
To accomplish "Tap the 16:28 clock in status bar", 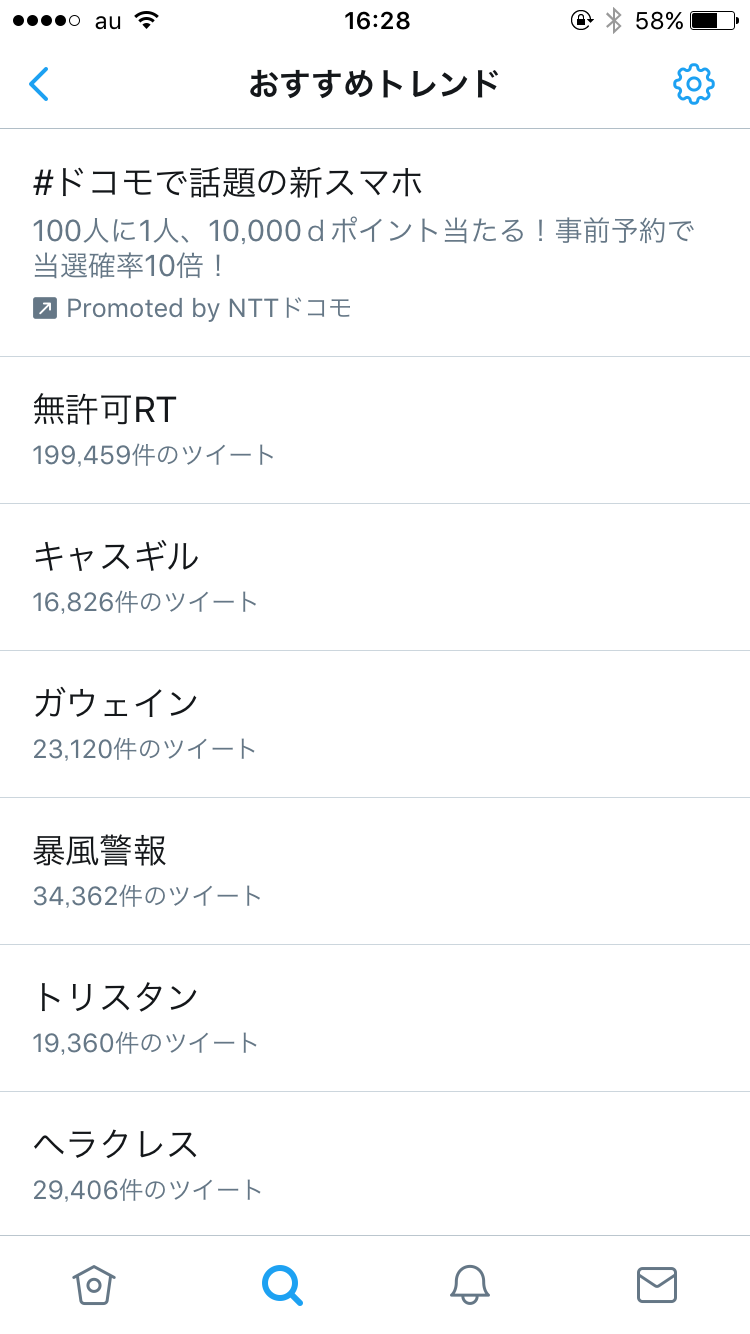I will [376, 20].
